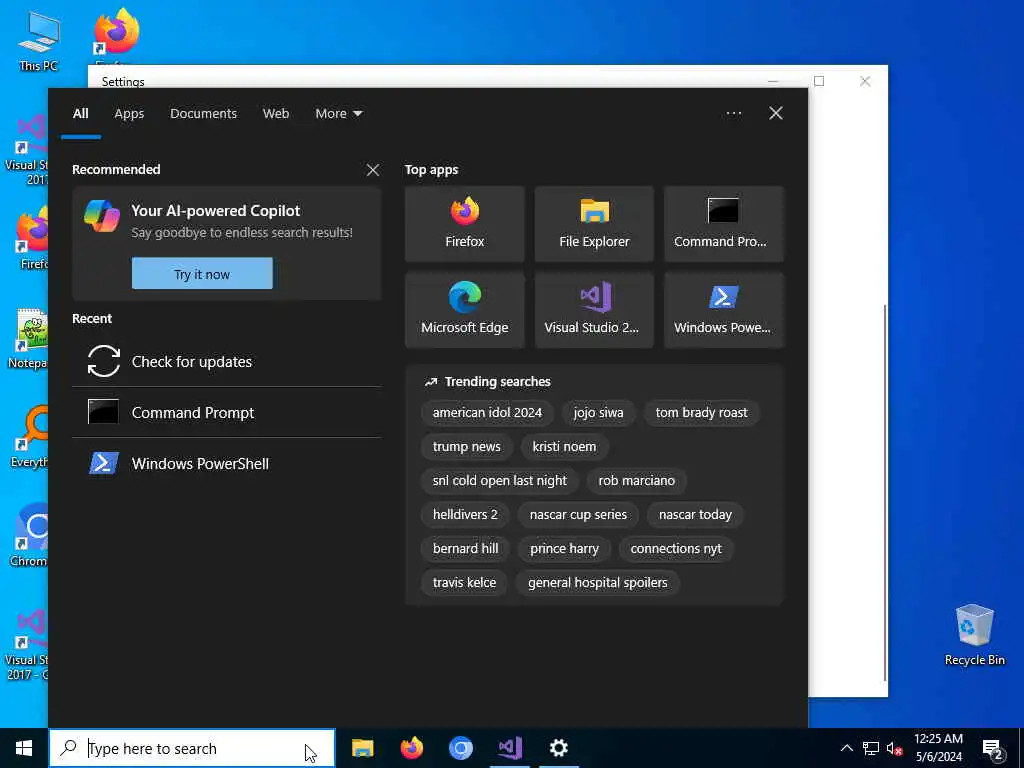Search trending 'general hospital spoilers'

point(598,583)
